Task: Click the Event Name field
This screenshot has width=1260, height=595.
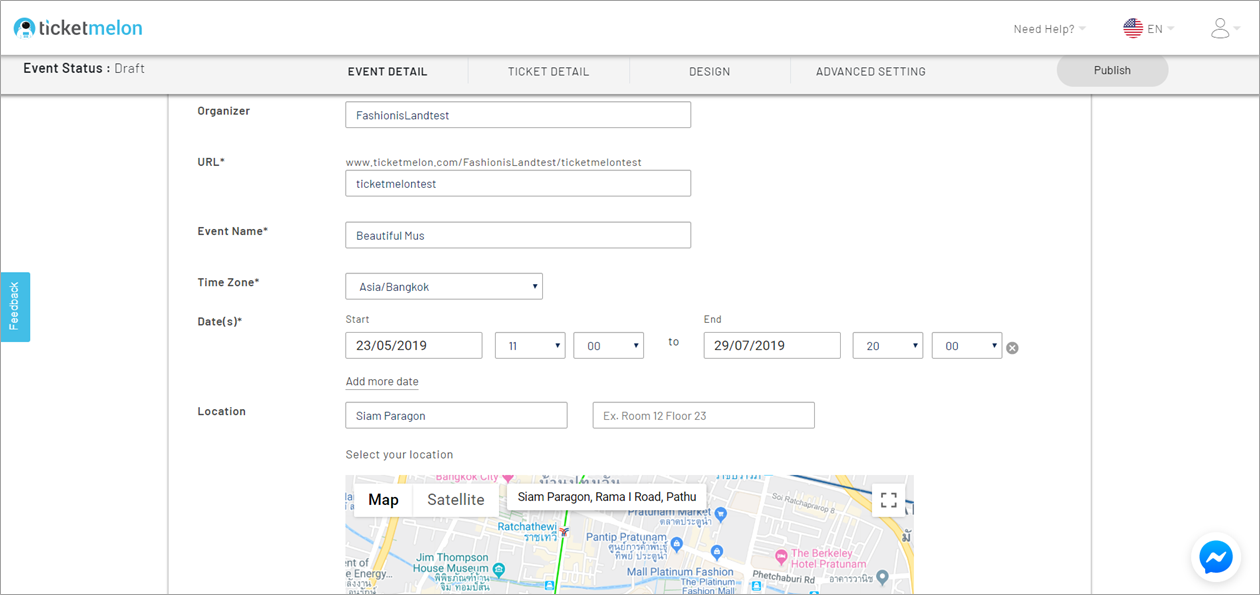Action: point(518,235)
